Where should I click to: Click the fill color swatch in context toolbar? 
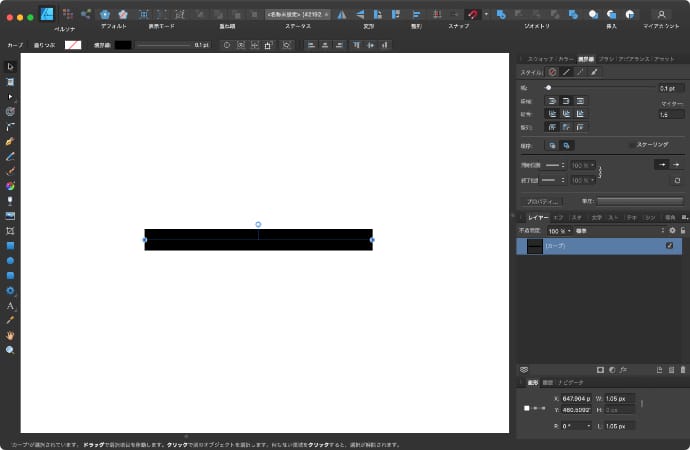click(x=73, y=45)
